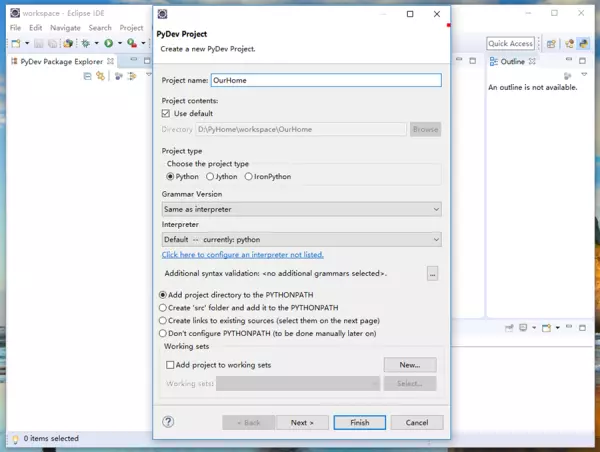Open the Interpreter dropdown
Viewport: 600px width, 452px height.
(302, 240)
